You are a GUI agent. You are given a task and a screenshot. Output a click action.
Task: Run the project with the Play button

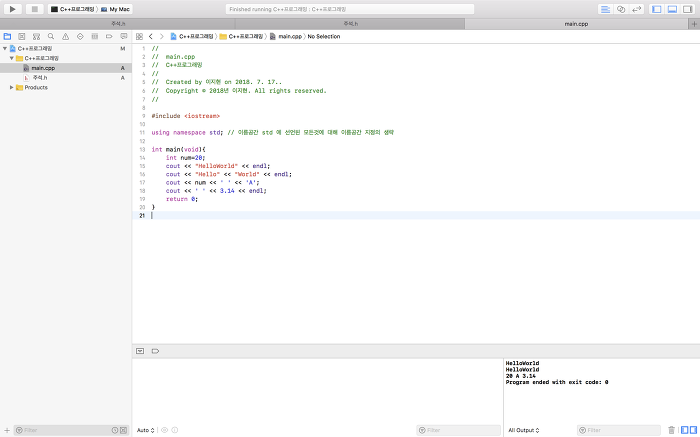click(12, 9)
